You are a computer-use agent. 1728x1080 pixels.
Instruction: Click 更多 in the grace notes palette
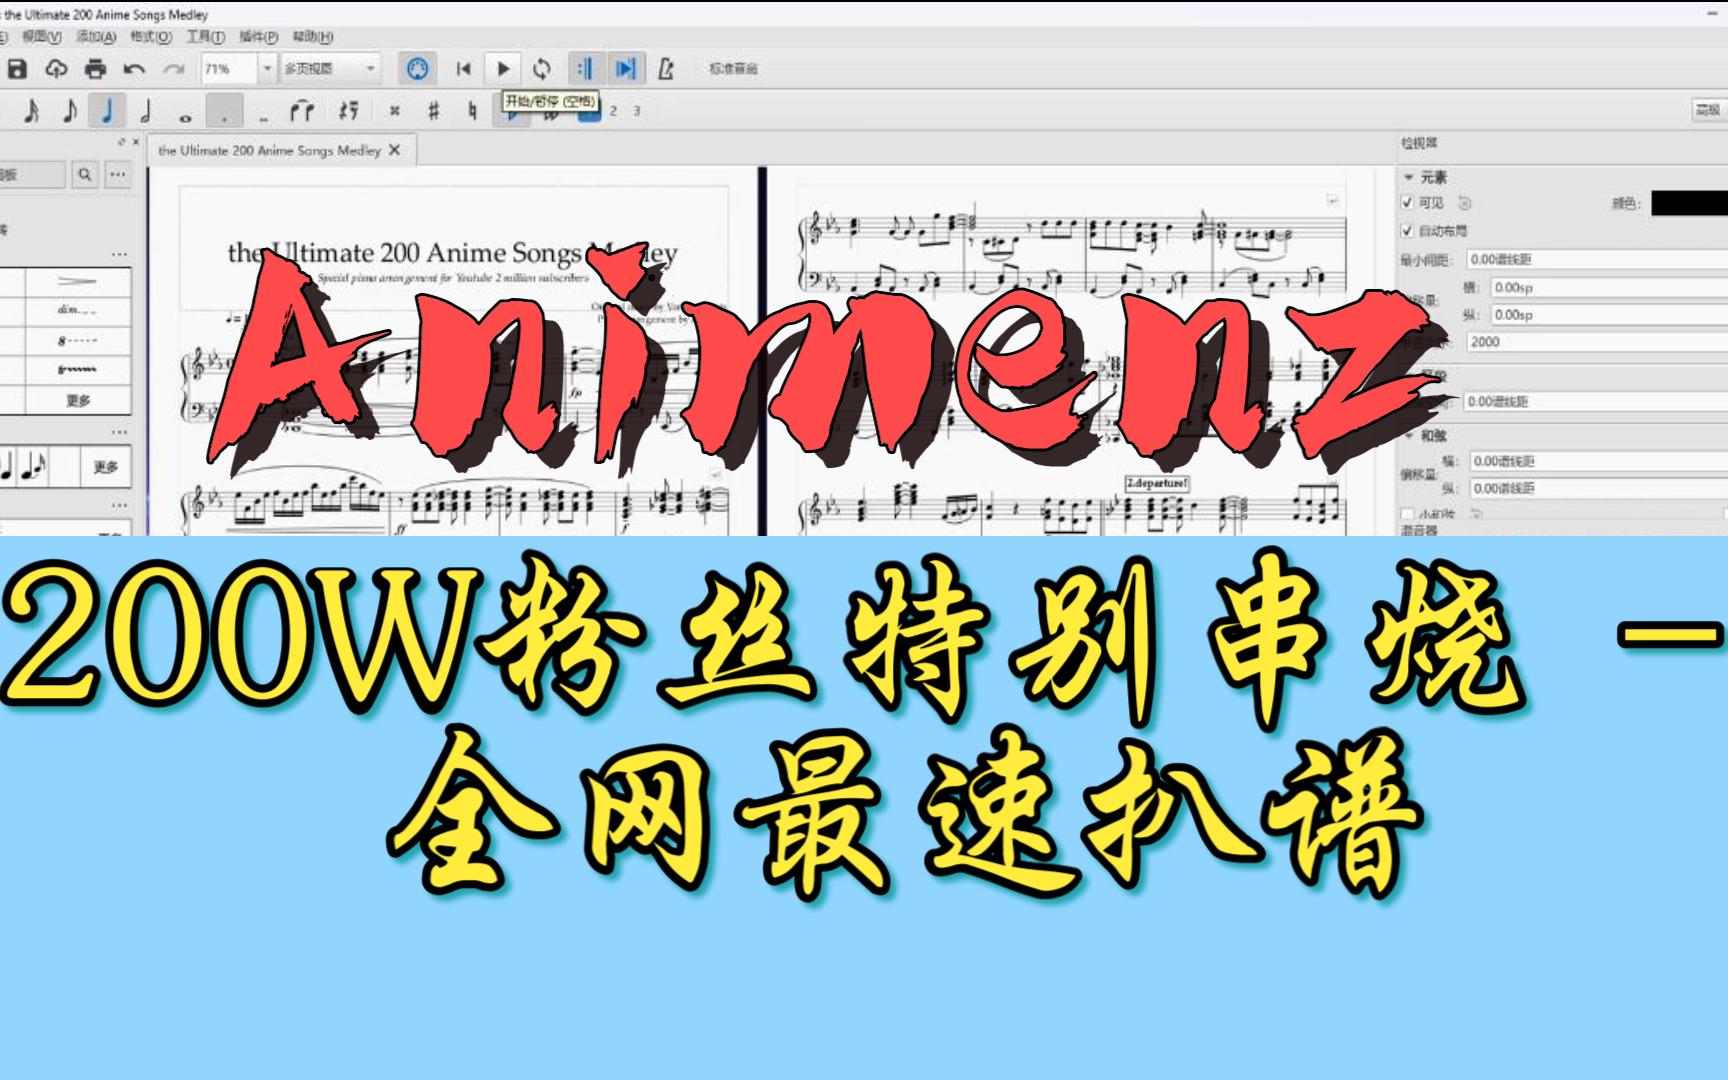click(106, 467)
